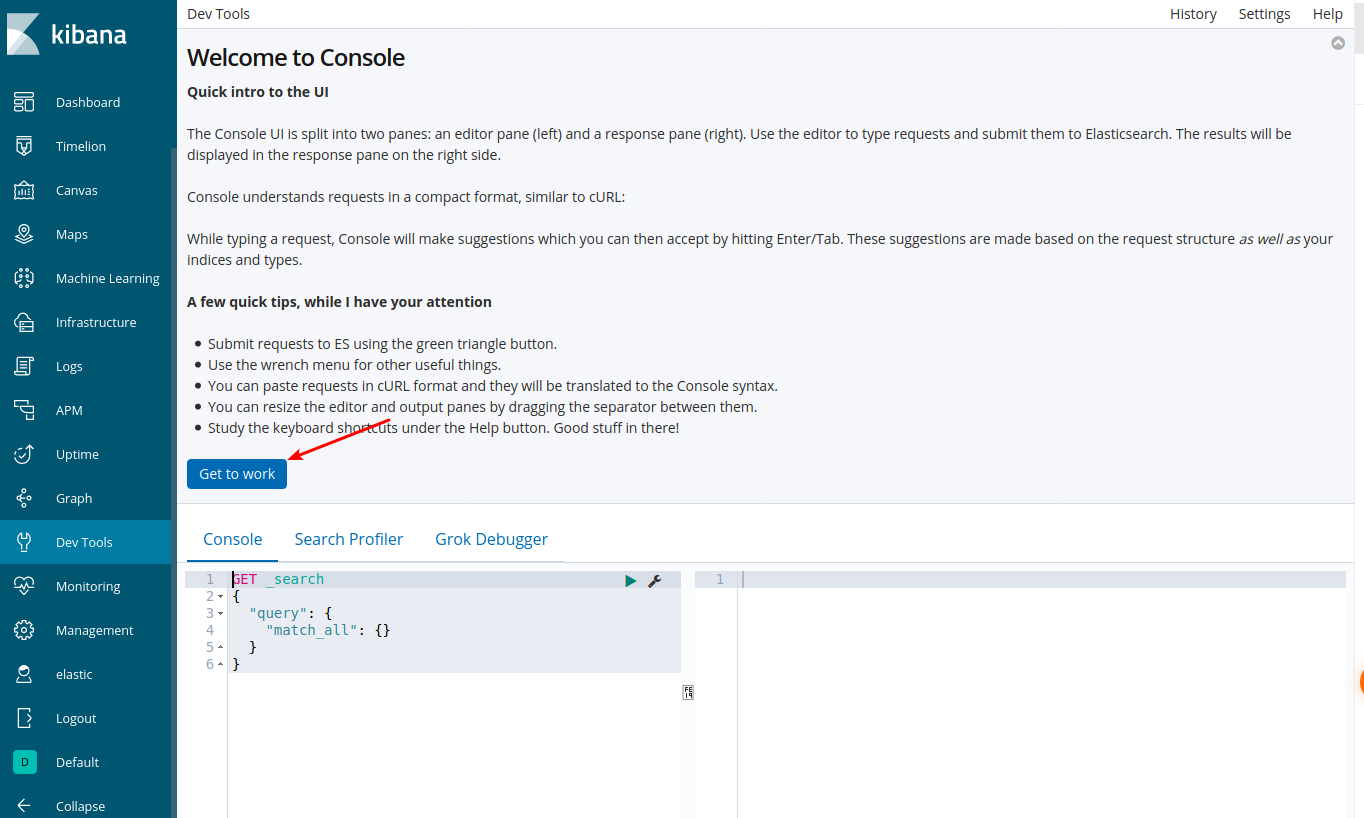The height and width of the screenshot is (818, 1364).
Task: Click the "match_all" text in editor
Action: point(311,631)
